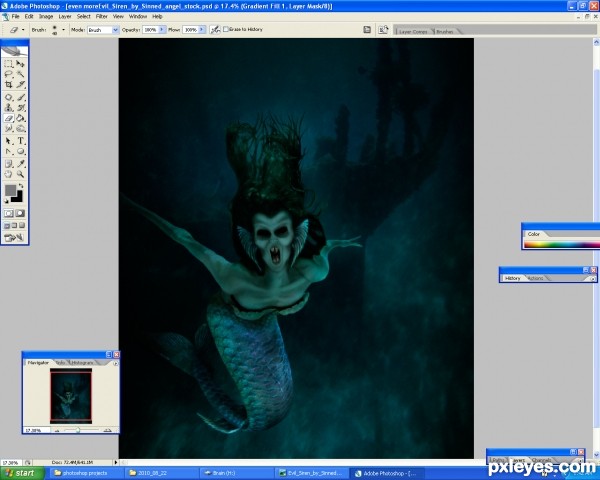Select the Eraser tool in toolbox
This screenshot has width=600, height=480.
(8, 118)
